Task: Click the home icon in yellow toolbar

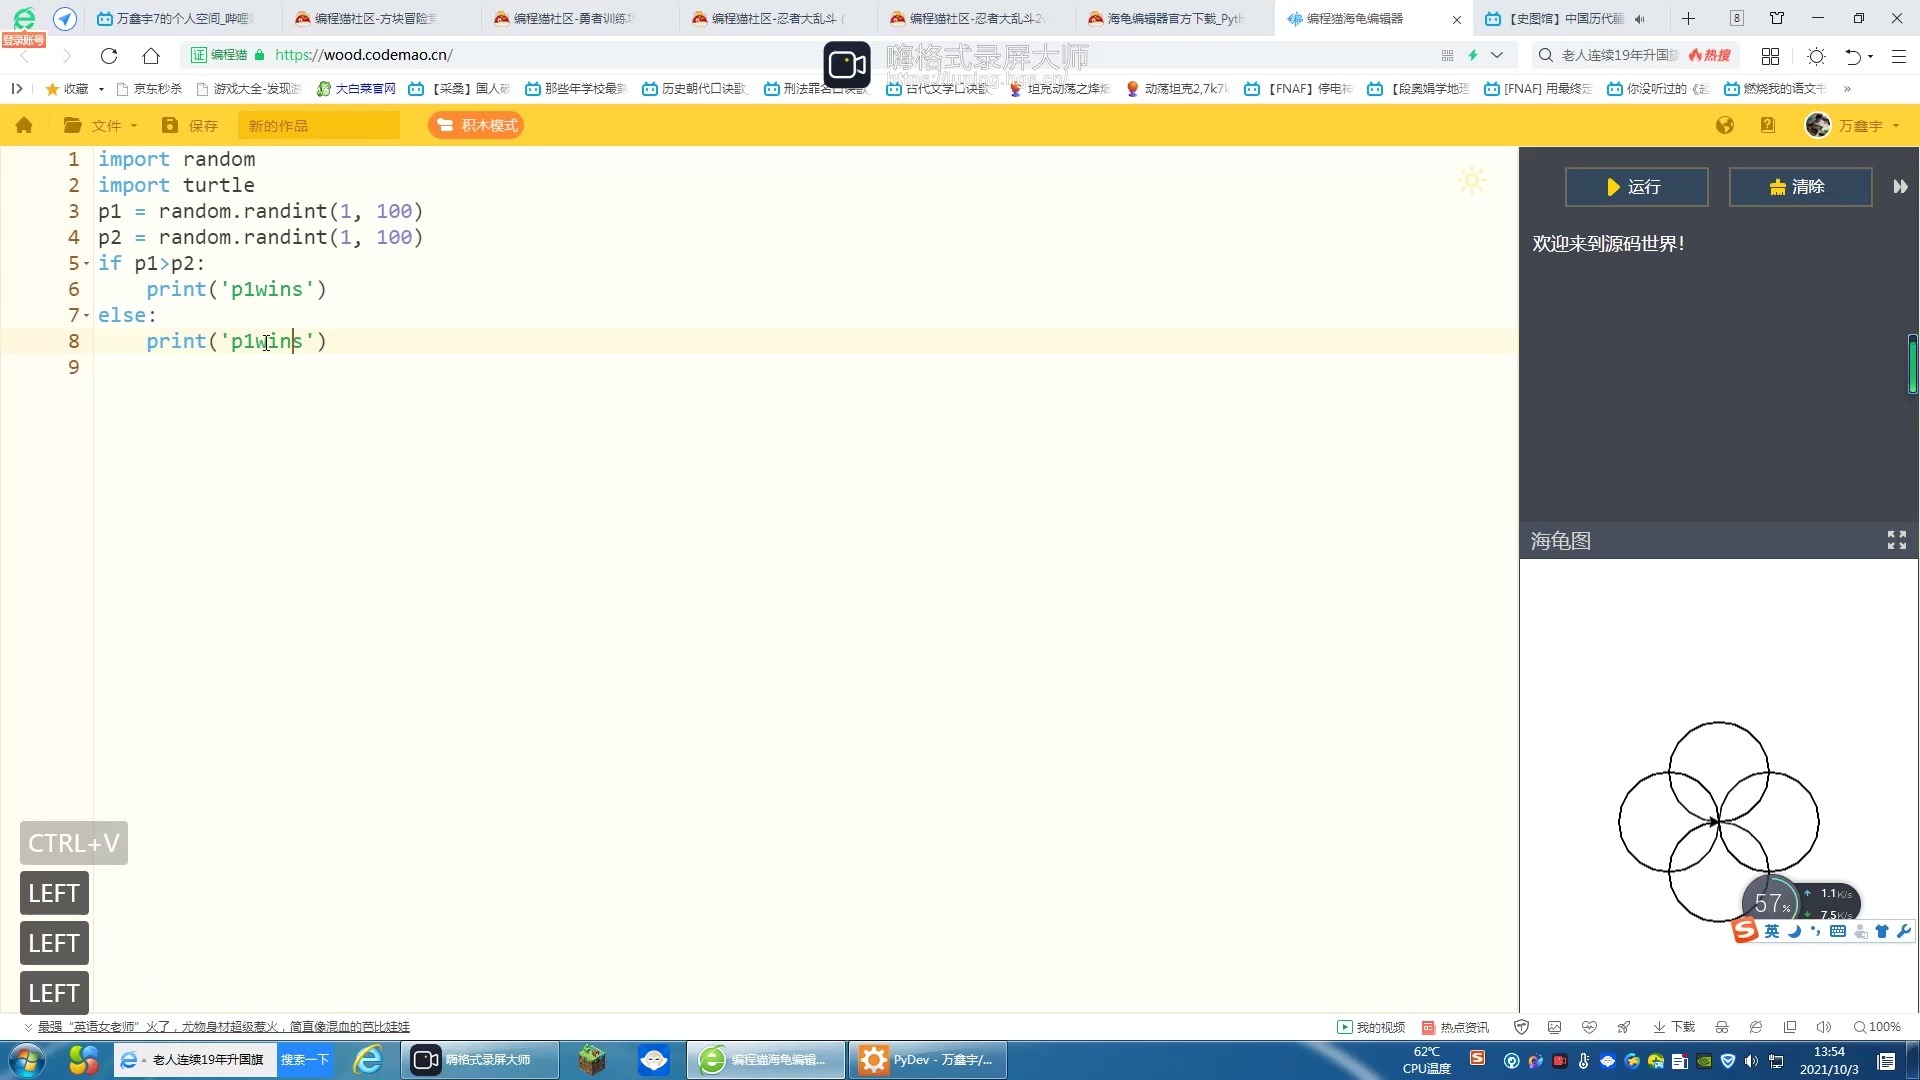Action: coord(24,125)
